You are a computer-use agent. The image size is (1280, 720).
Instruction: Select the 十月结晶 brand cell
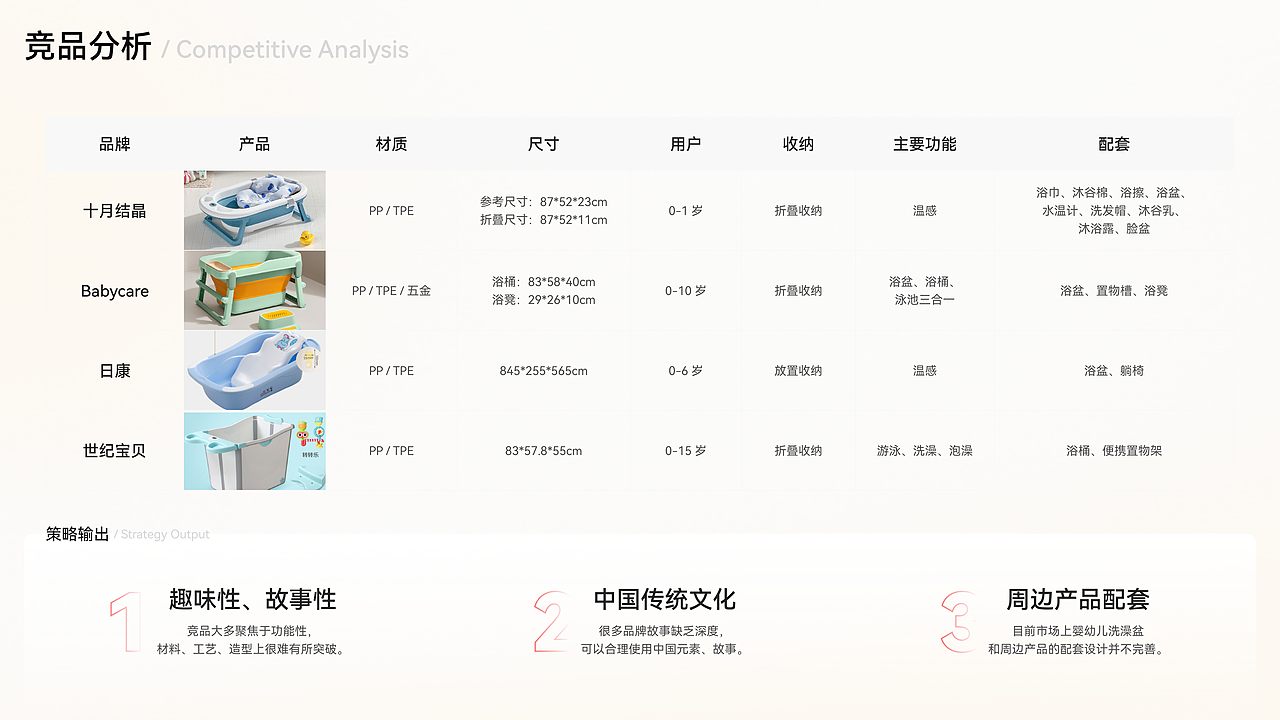tap(115, 211)
